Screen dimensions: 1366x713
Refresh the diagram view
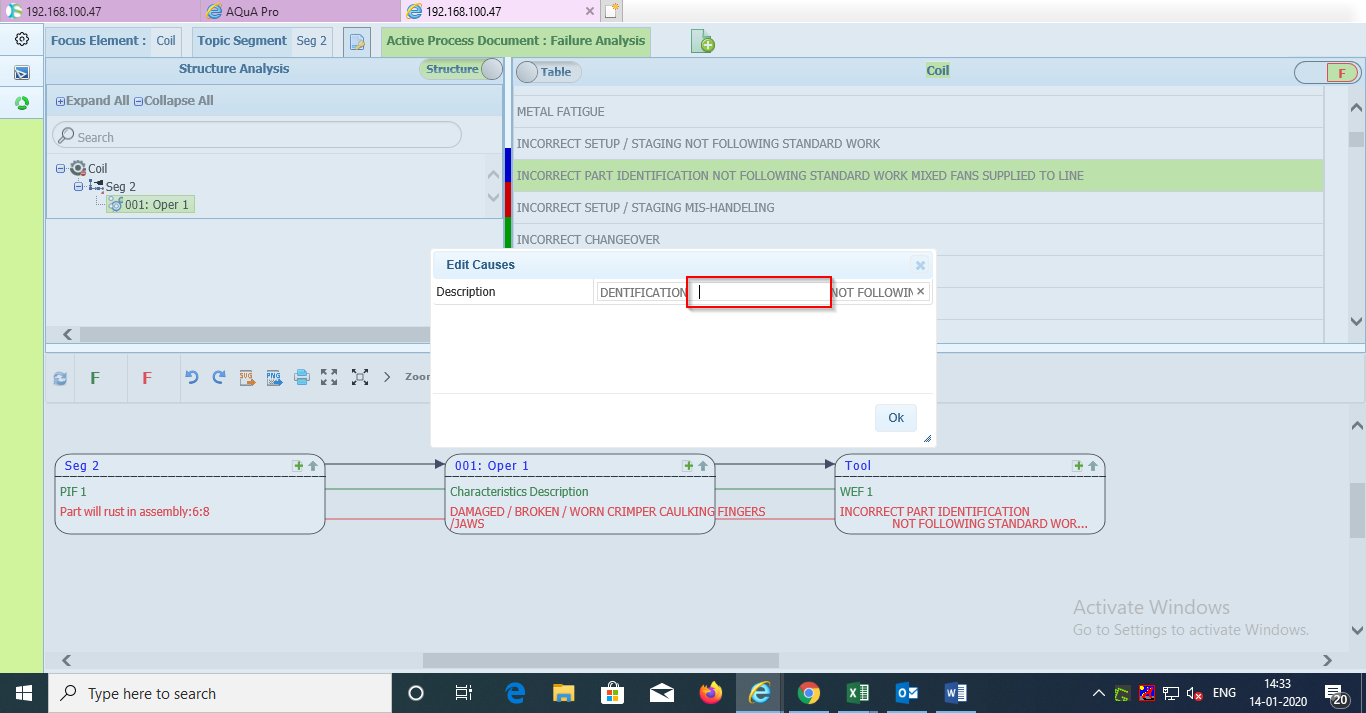60,378
